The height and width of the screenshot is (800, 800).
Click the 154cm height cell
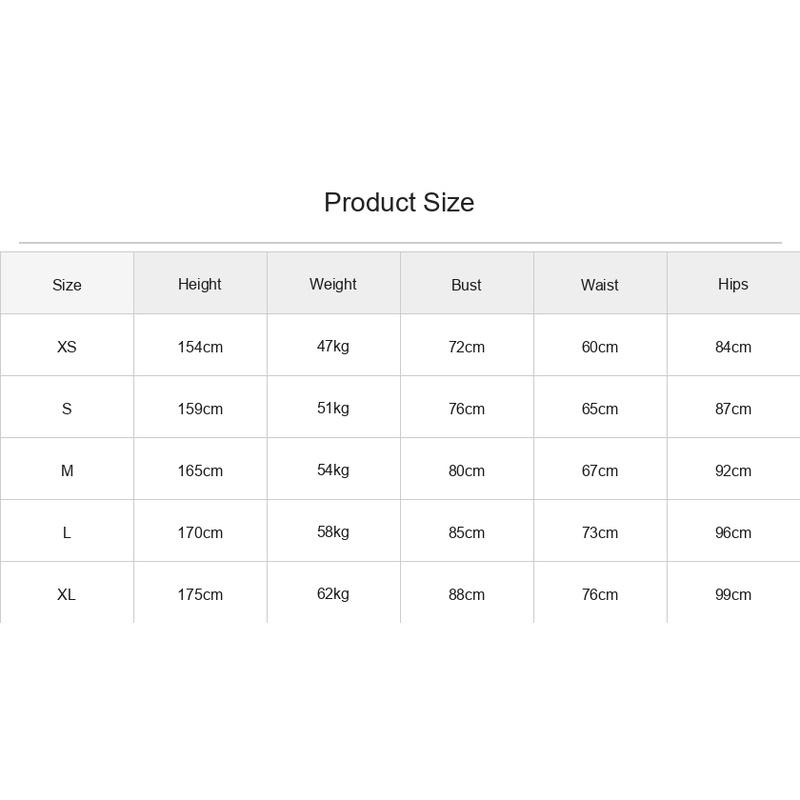point(200,347)
